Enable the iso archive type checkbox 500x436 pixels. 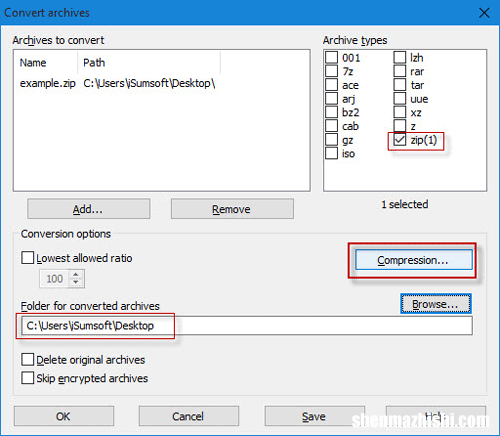(331, 153)
